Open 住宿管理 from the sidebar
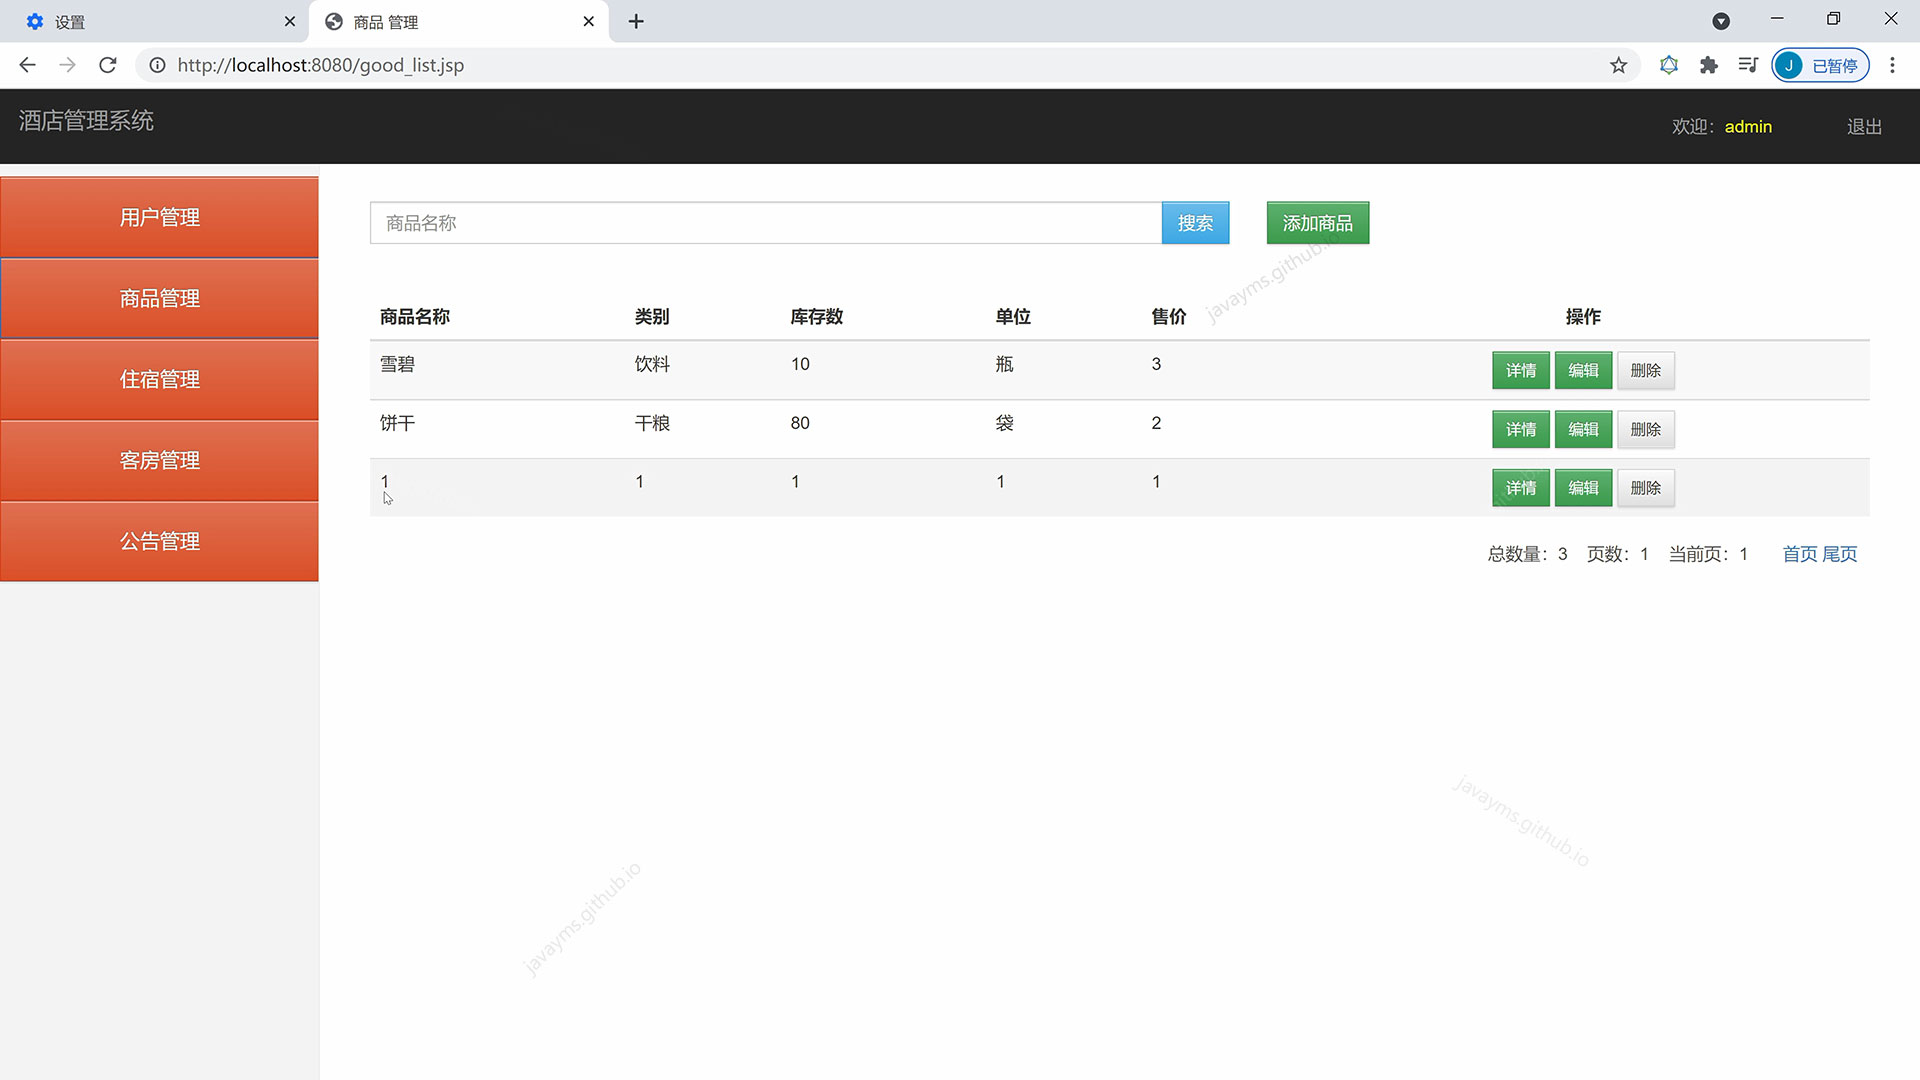 159,379
